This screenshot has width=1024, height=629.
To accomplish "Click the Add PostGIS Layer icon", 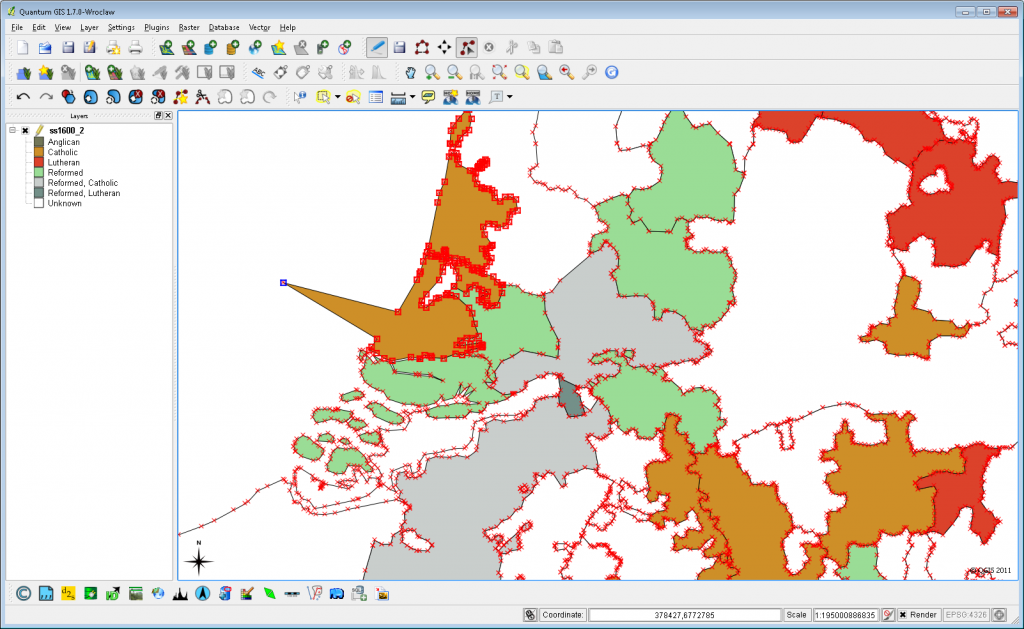I will coord(210,48).
